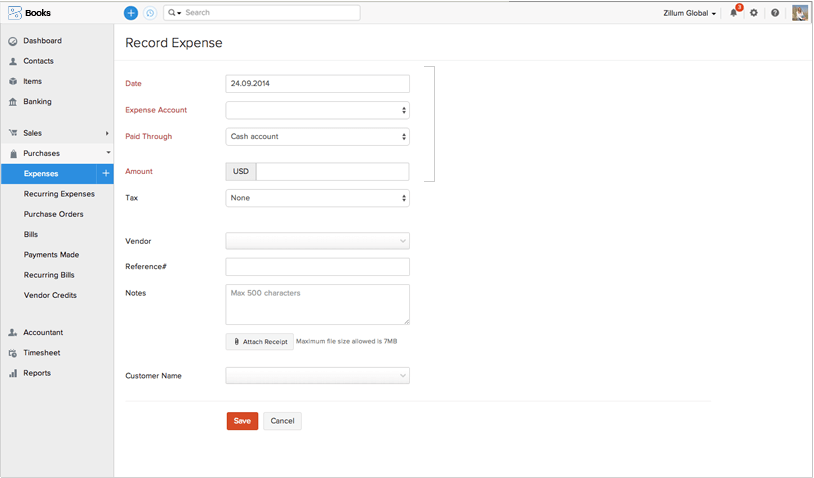This screenshot has width=814, height=478.
Task: Open Recurring Expenses in sidebar
Action: (59, 194)
